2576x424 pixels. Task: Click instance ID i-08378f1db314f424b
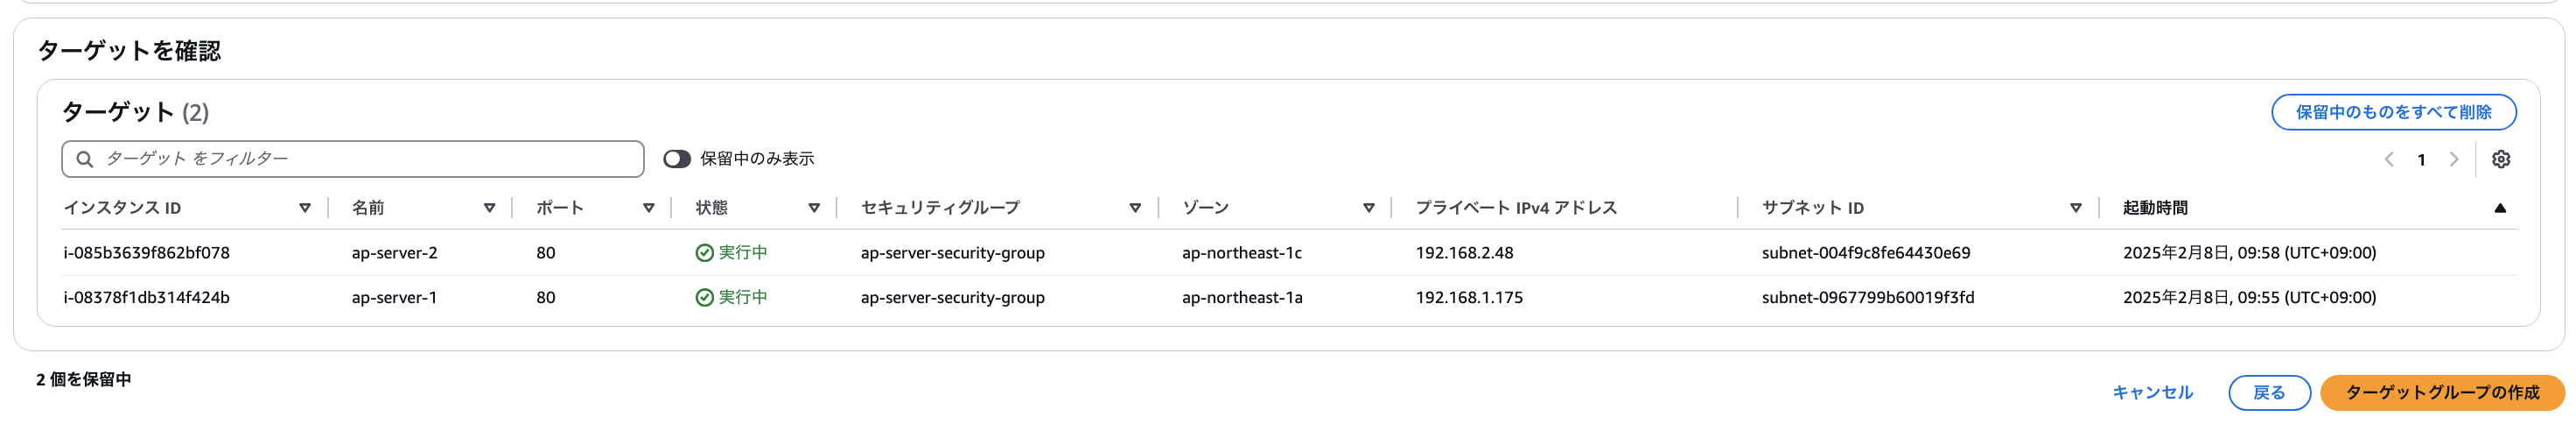click(147, 297)
